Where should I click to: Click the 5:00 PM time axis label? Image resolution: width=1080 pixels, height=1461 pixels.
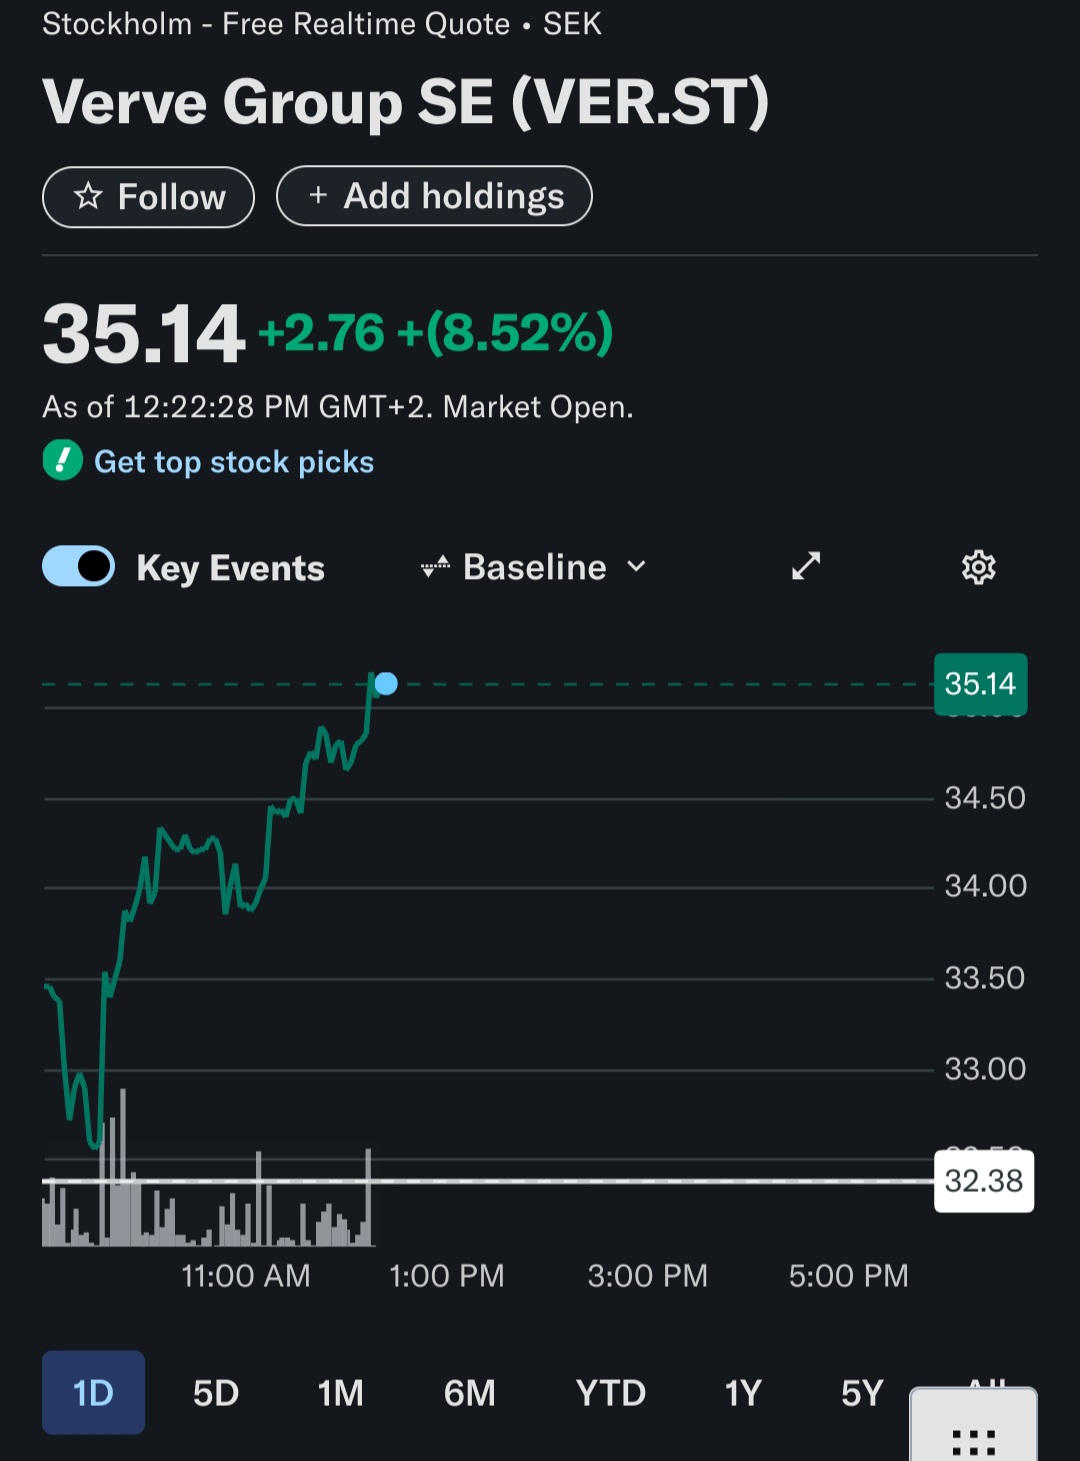pyautogui.click(x=849, y=1276)
